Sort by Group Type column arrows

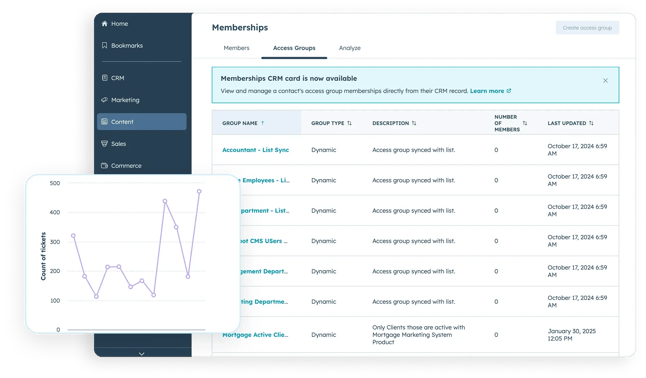point(349,123)
